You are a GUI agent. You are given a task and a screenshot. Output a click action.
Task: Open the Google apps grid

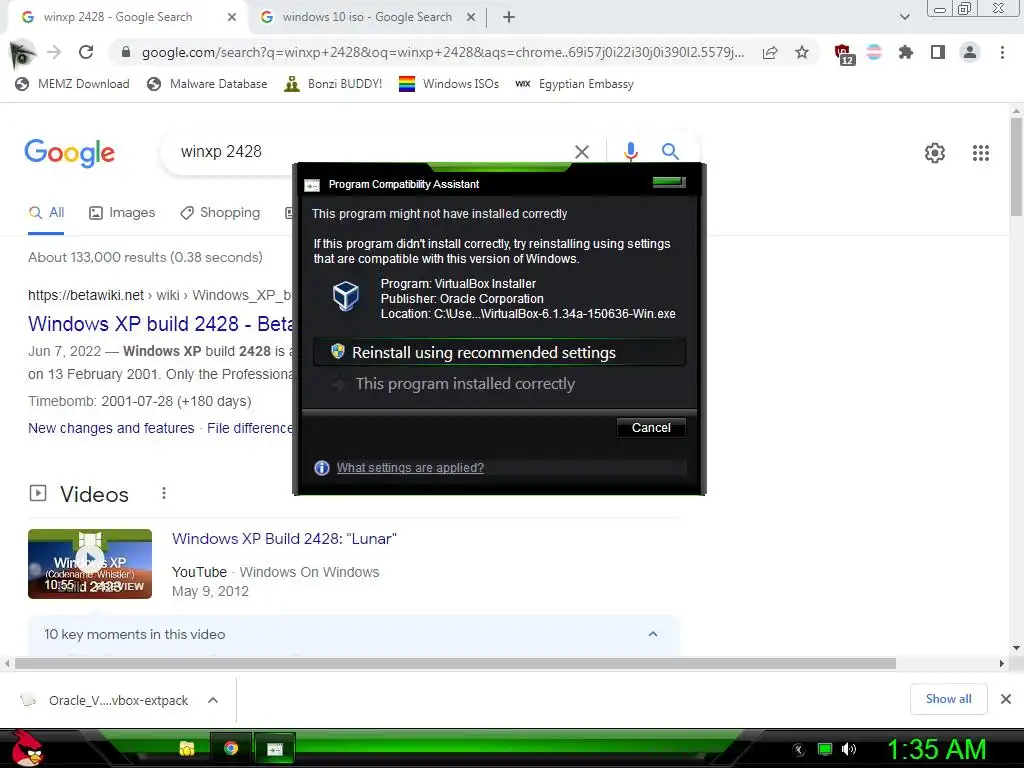tap(980, 153)
